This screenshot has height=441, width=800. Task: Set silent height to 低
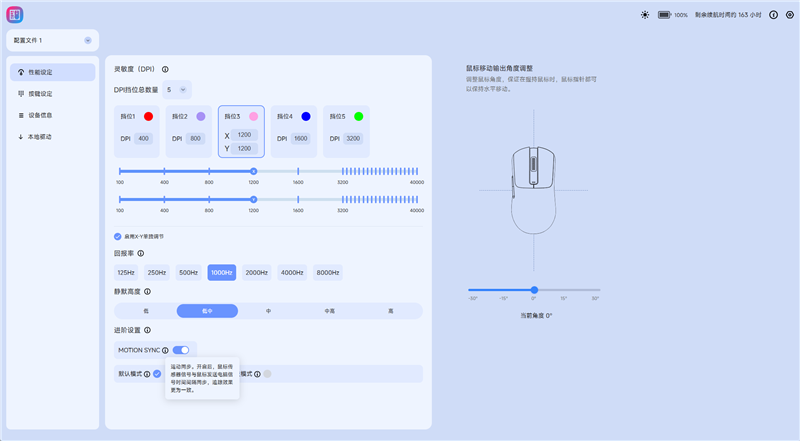[x=146, y=311]
